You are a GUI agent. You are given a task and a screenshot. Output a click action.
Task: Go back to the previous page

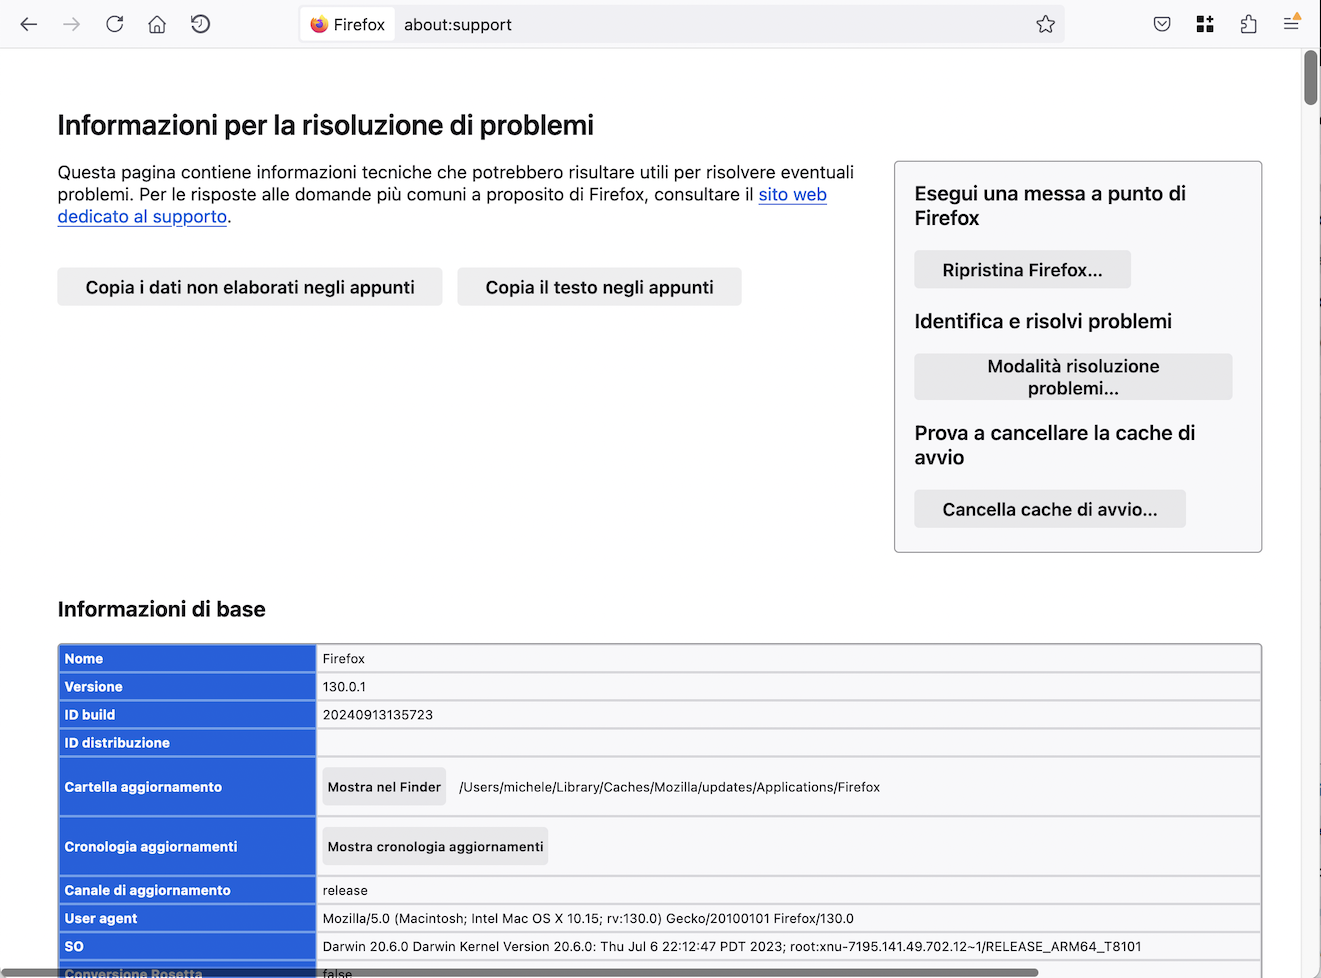pos(29,24)
